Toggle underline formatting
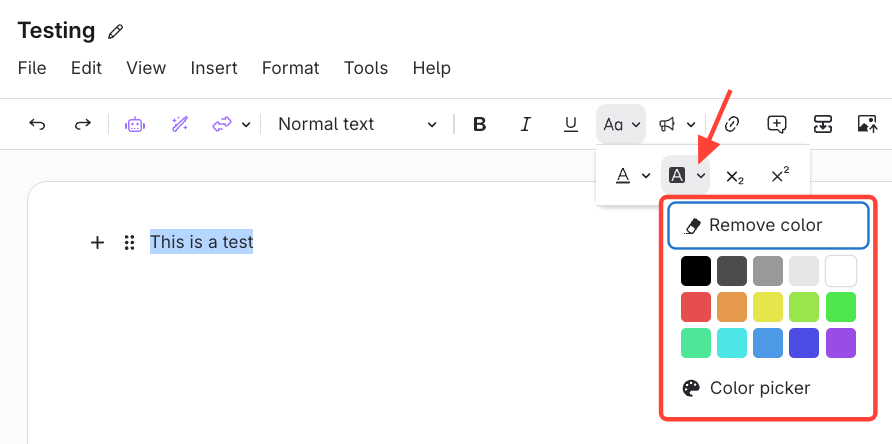Viewport: 892px width, 444px height. pos(571,124)
